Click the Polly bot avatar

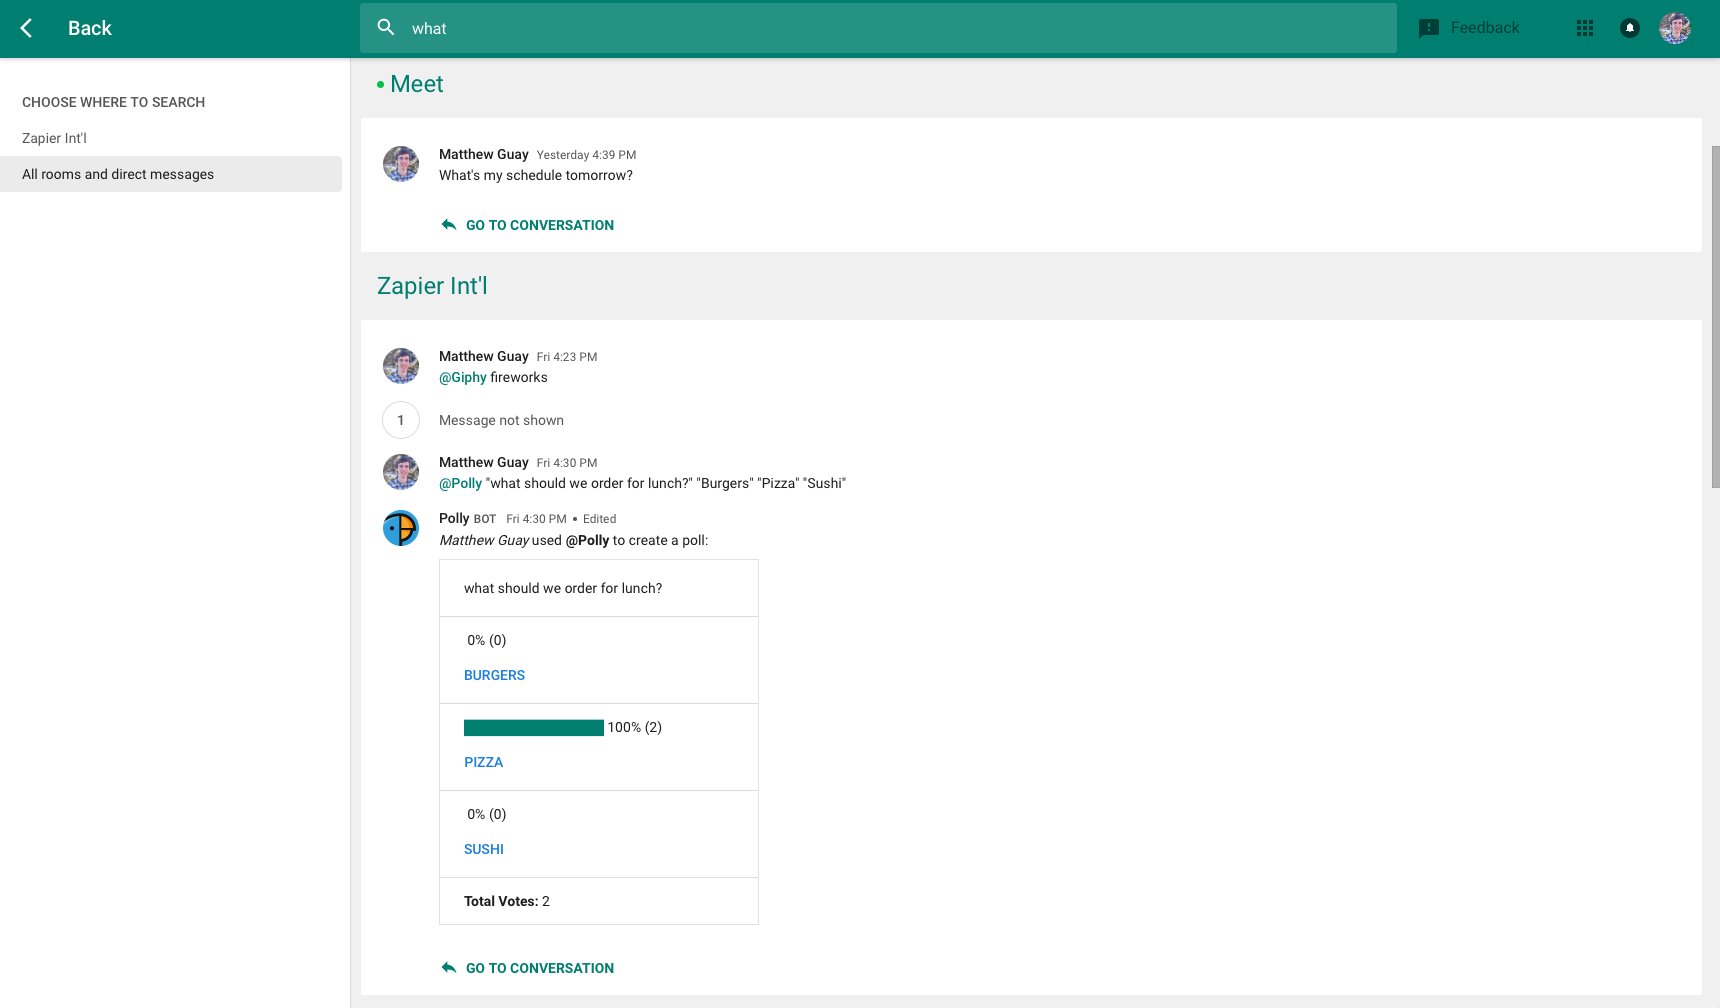[401, 528]
